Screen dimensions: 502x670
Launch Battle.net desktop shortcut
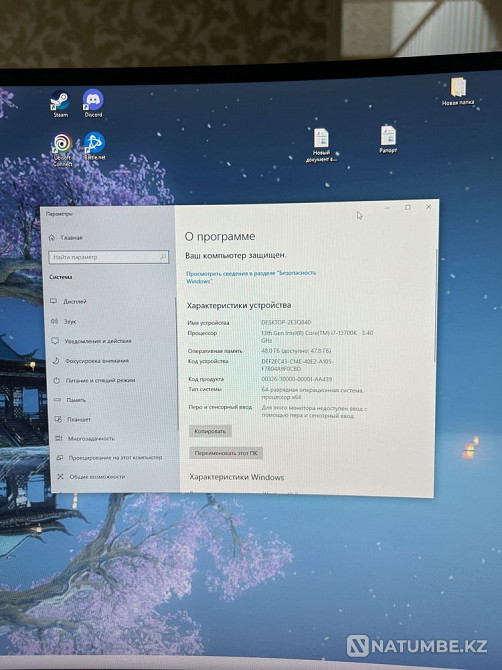click(94, 146)
